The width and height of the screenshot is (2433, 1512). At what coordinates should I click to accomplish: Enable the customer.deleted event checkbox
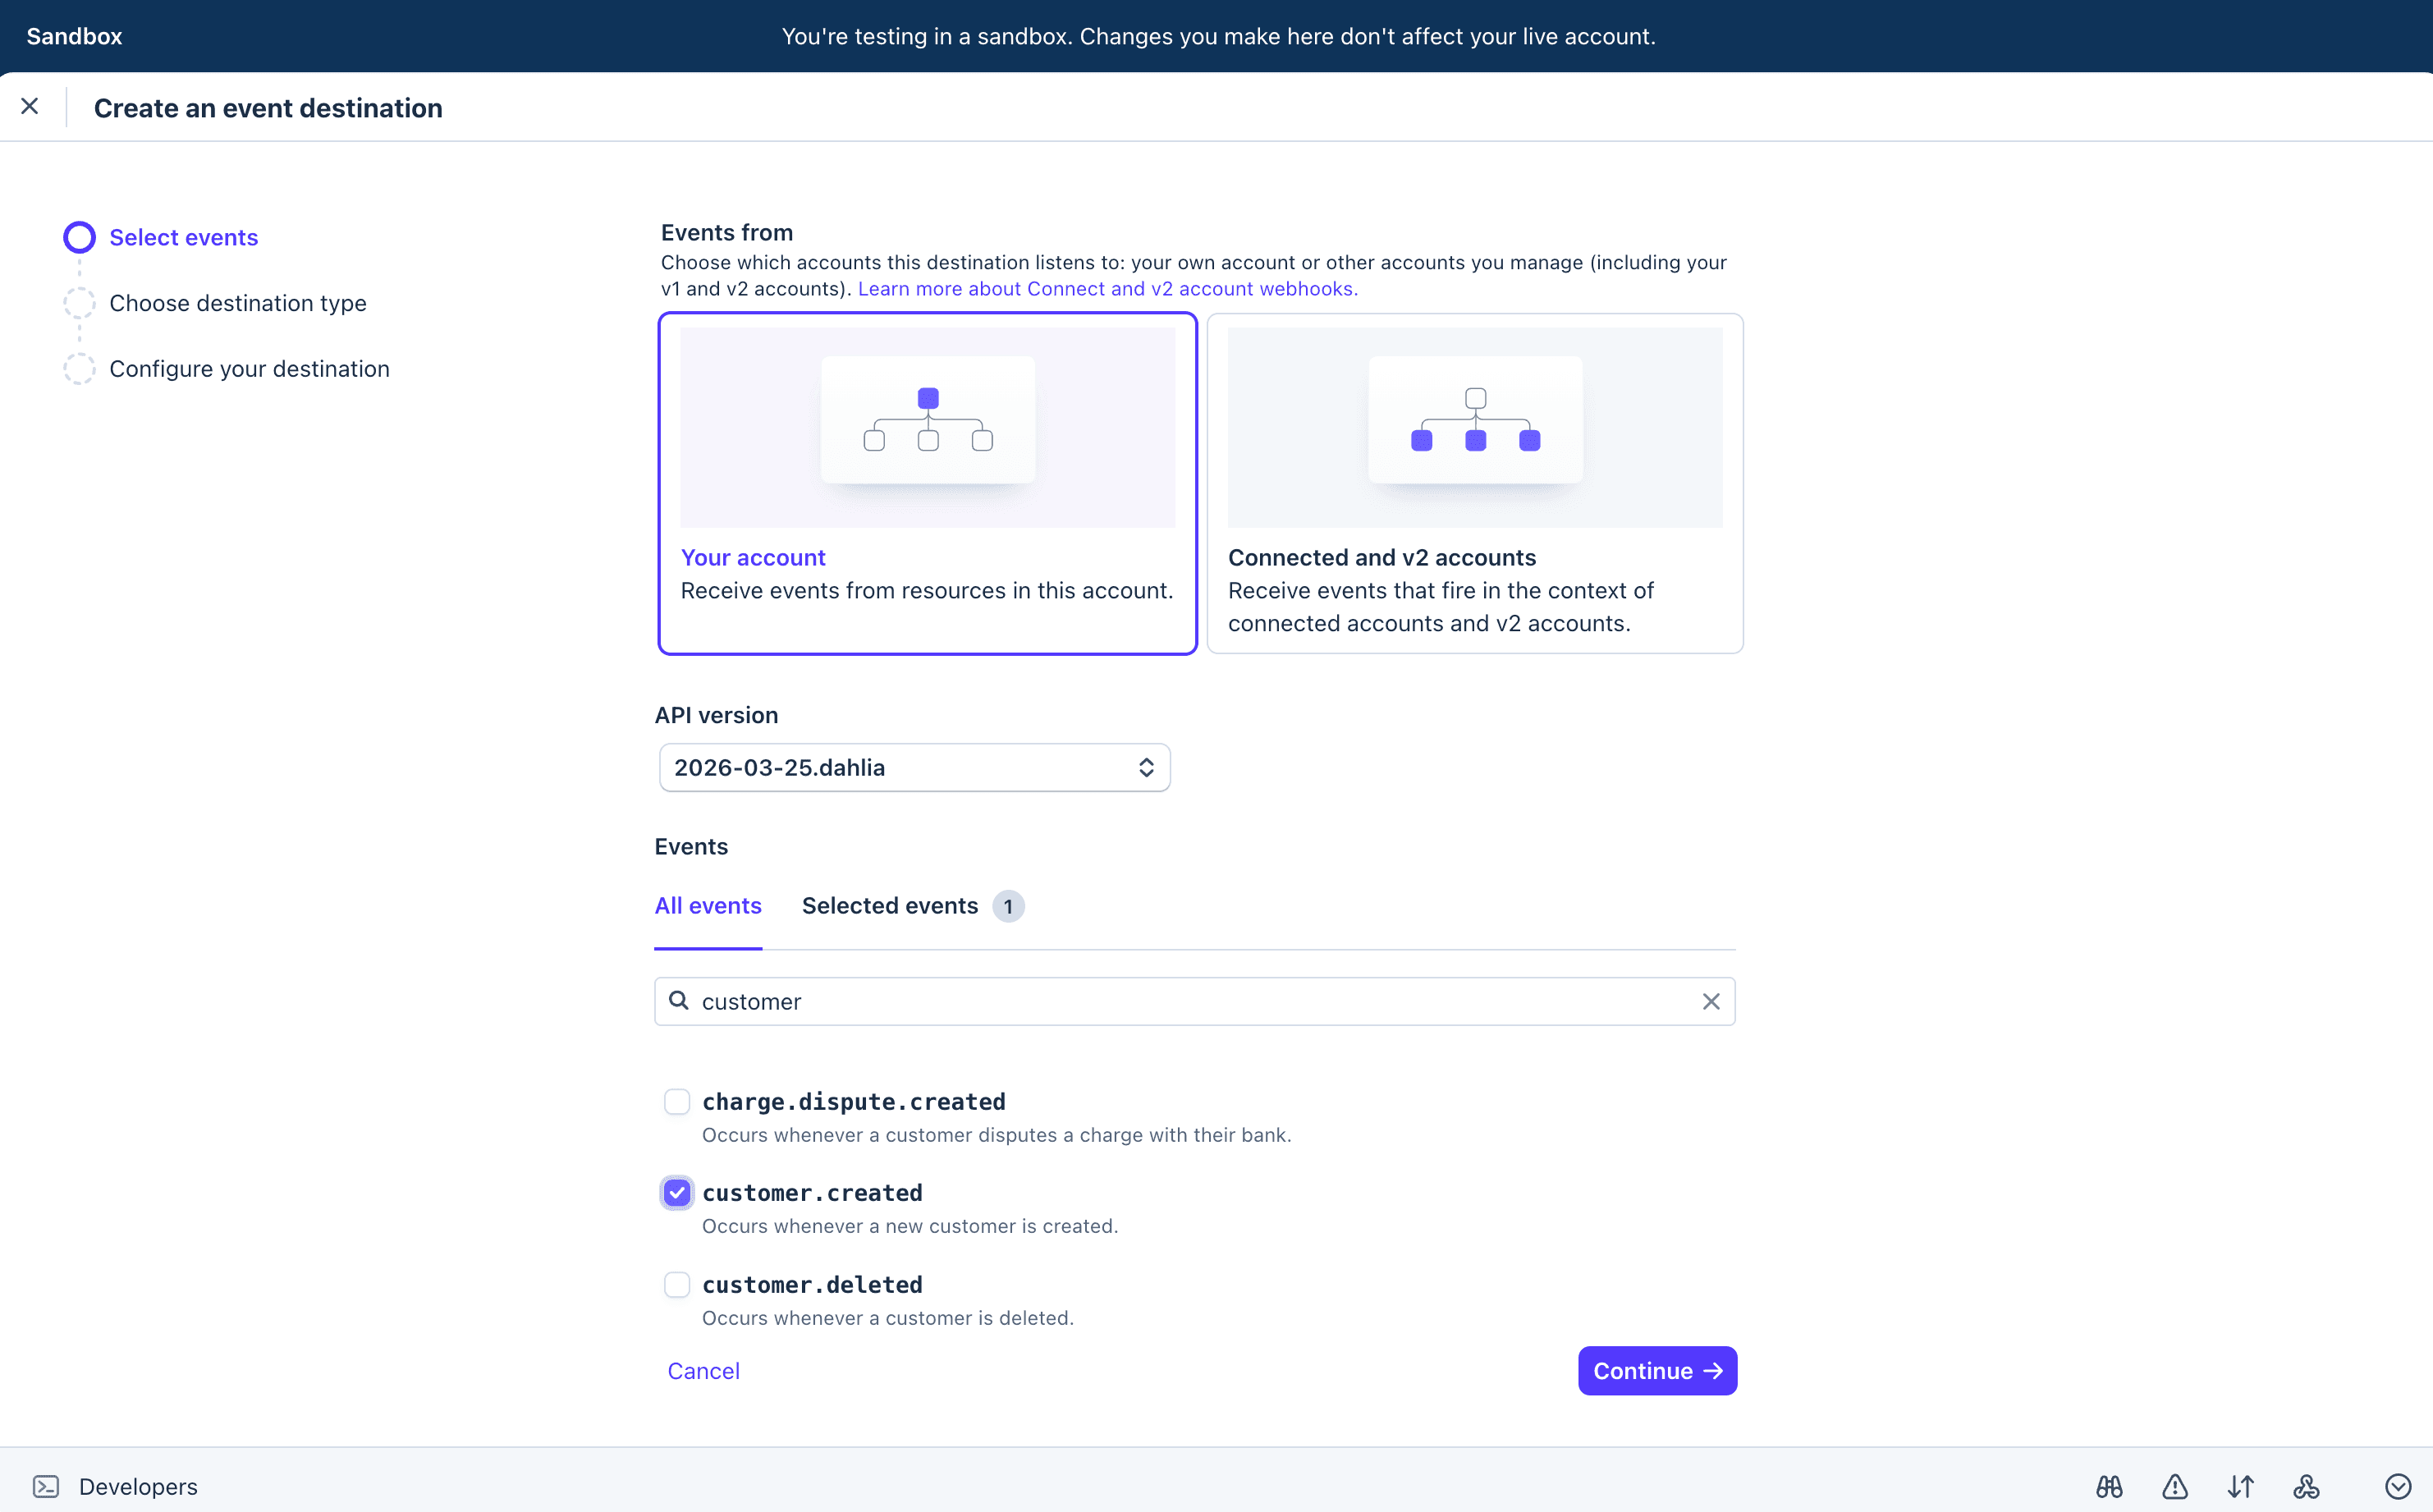(677, 1284)
